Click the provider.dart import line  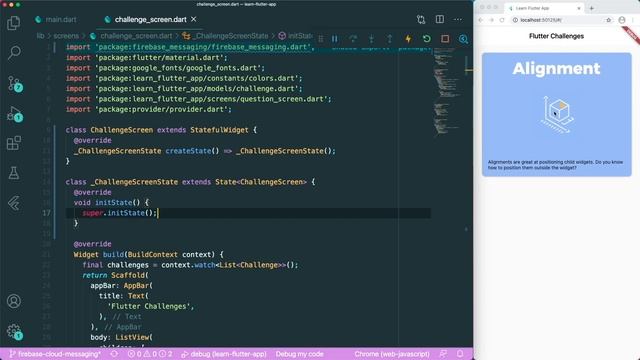[x=149, y=109]
